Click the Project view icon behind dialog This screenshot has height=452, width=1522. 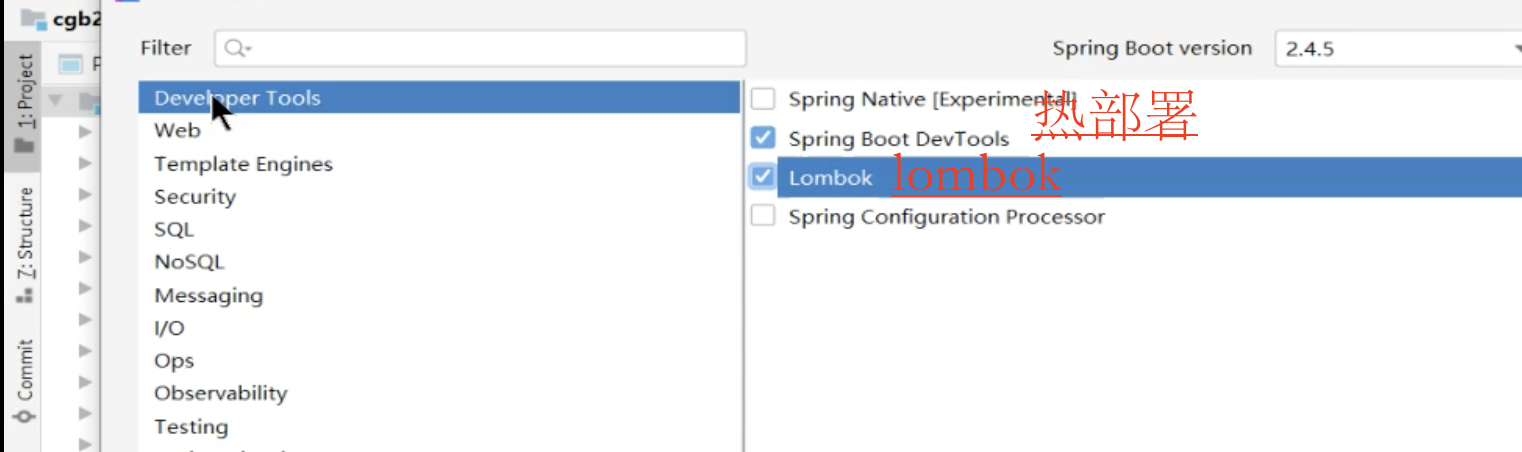[70, 64]
